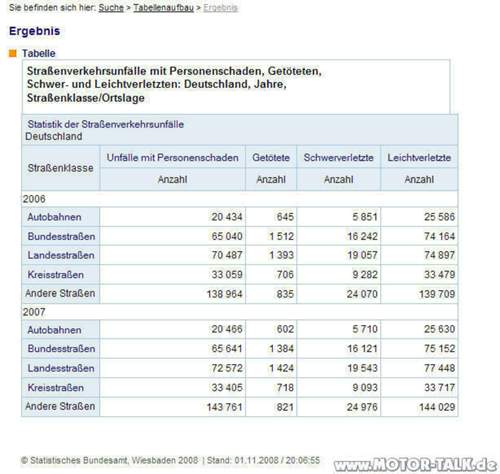Click the greyed Ergebnis breadcrumb

pos(220,8)
